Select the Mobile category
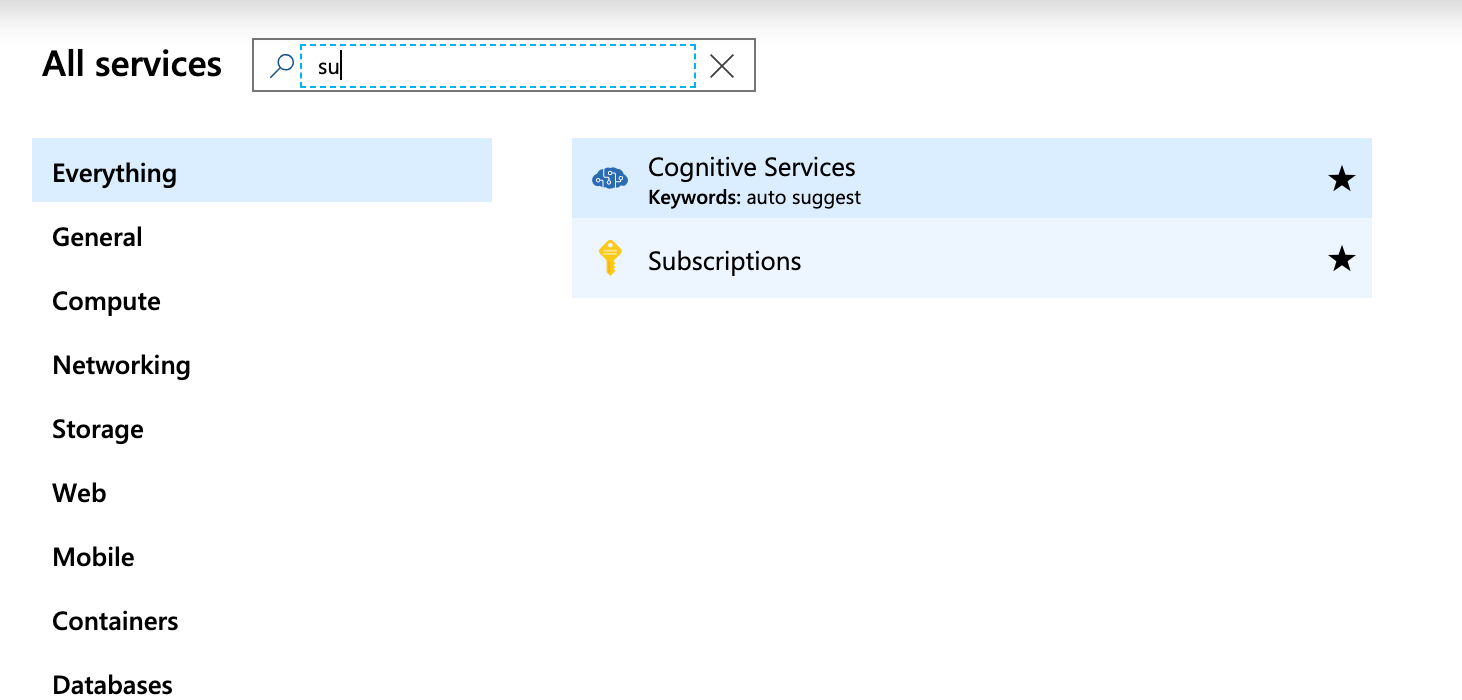The height and width of the screenshot is (700, 1462). coord(93,557)
